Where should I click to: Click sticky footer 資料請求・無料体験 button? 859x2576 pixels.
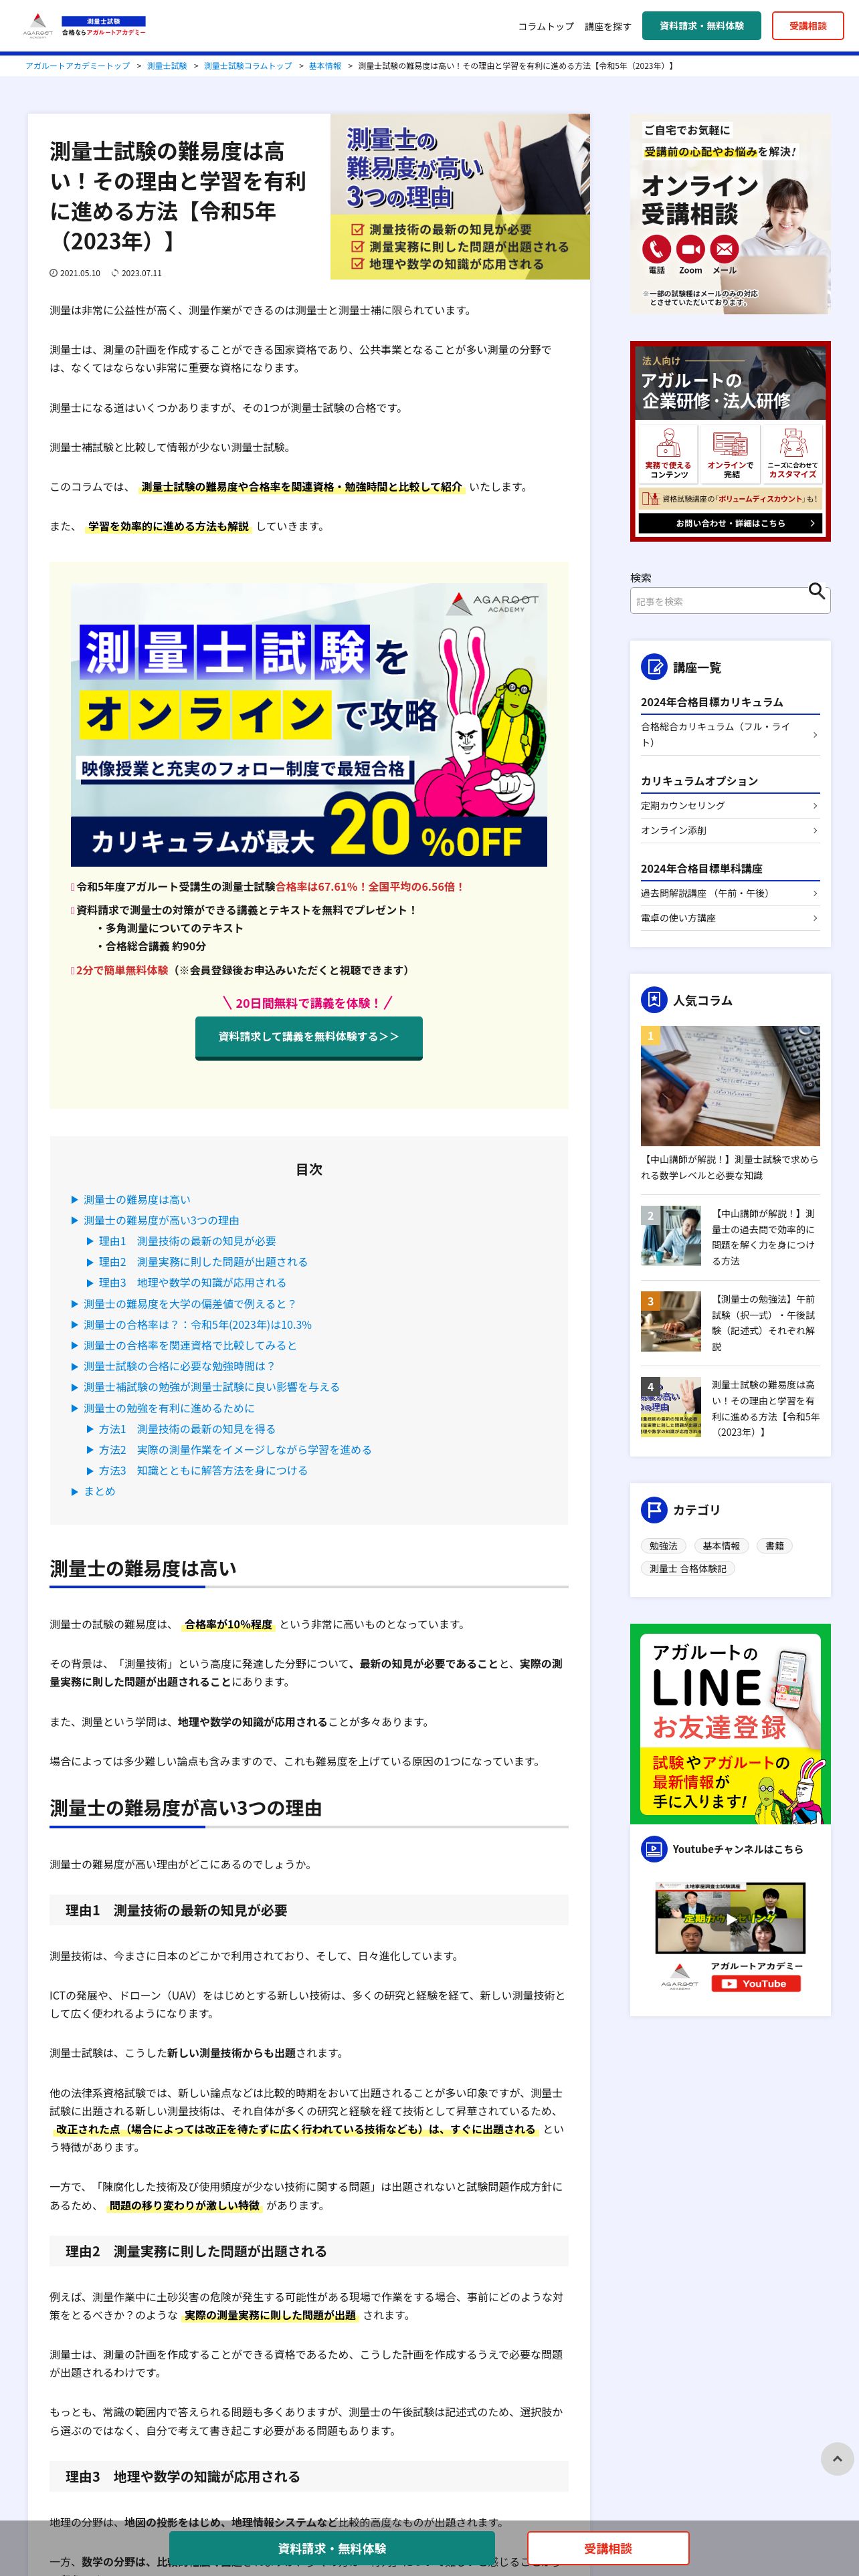pos(332,2548)
